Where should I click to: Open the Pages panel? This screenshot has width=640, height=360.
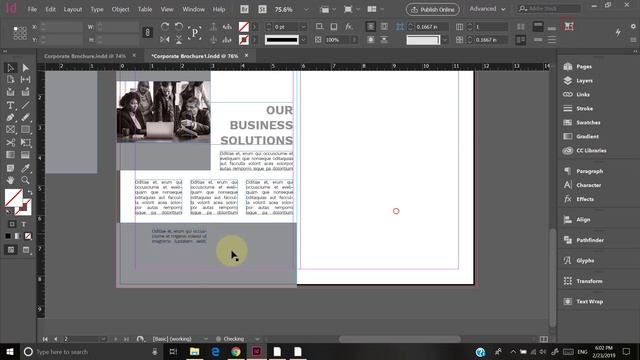pyautogui.click(x=584, y=67)
